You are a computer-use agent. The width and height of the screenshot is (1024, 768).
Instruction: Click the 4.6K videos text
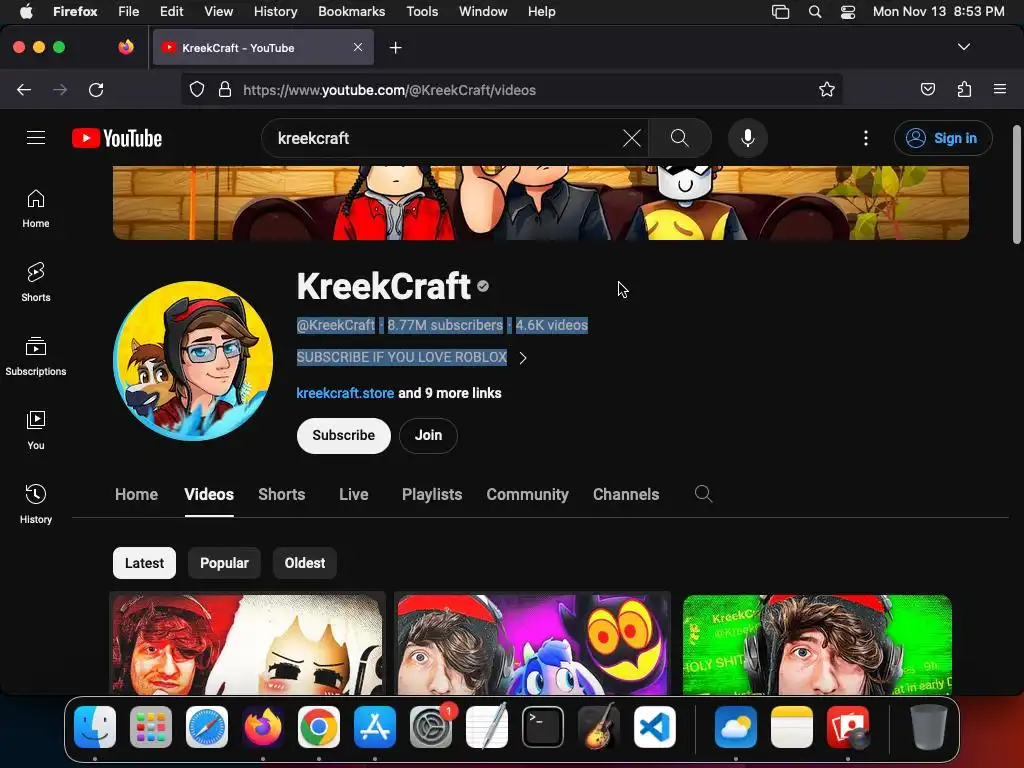(x=552, y=325)
